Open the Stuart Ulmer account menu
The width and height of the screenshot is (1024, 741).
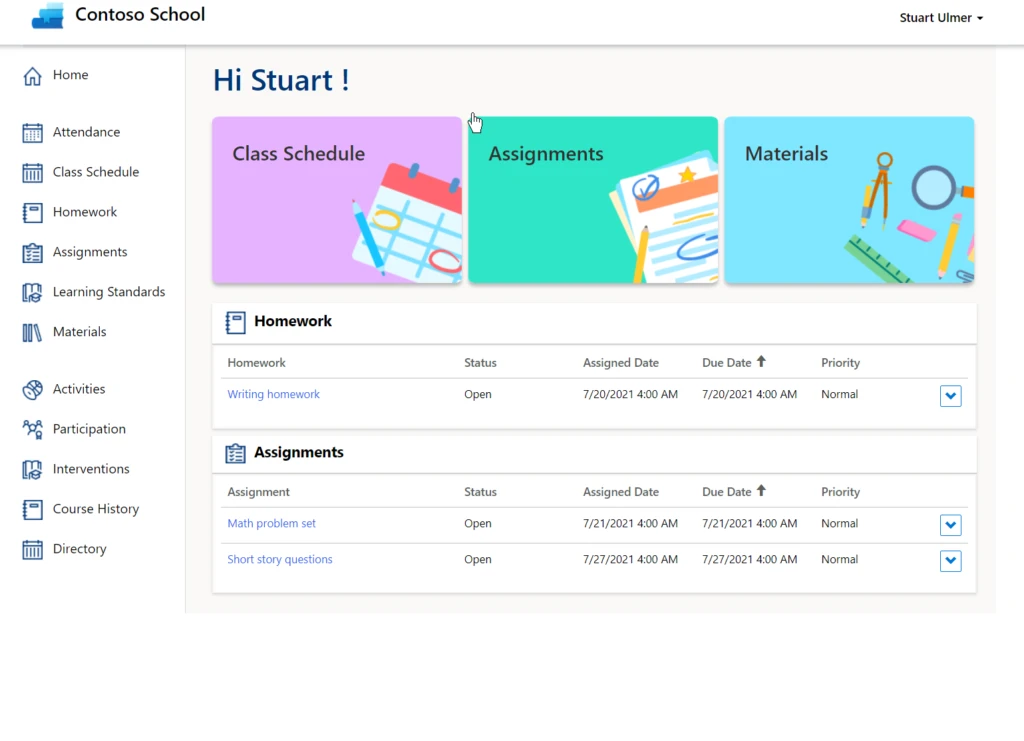click(x=940, y=17)
